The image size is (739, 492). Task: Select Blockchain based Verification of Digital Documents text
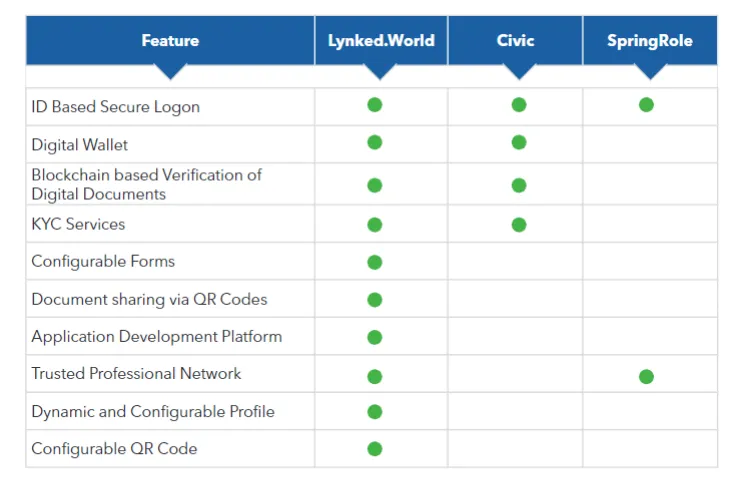coord(146,184)
